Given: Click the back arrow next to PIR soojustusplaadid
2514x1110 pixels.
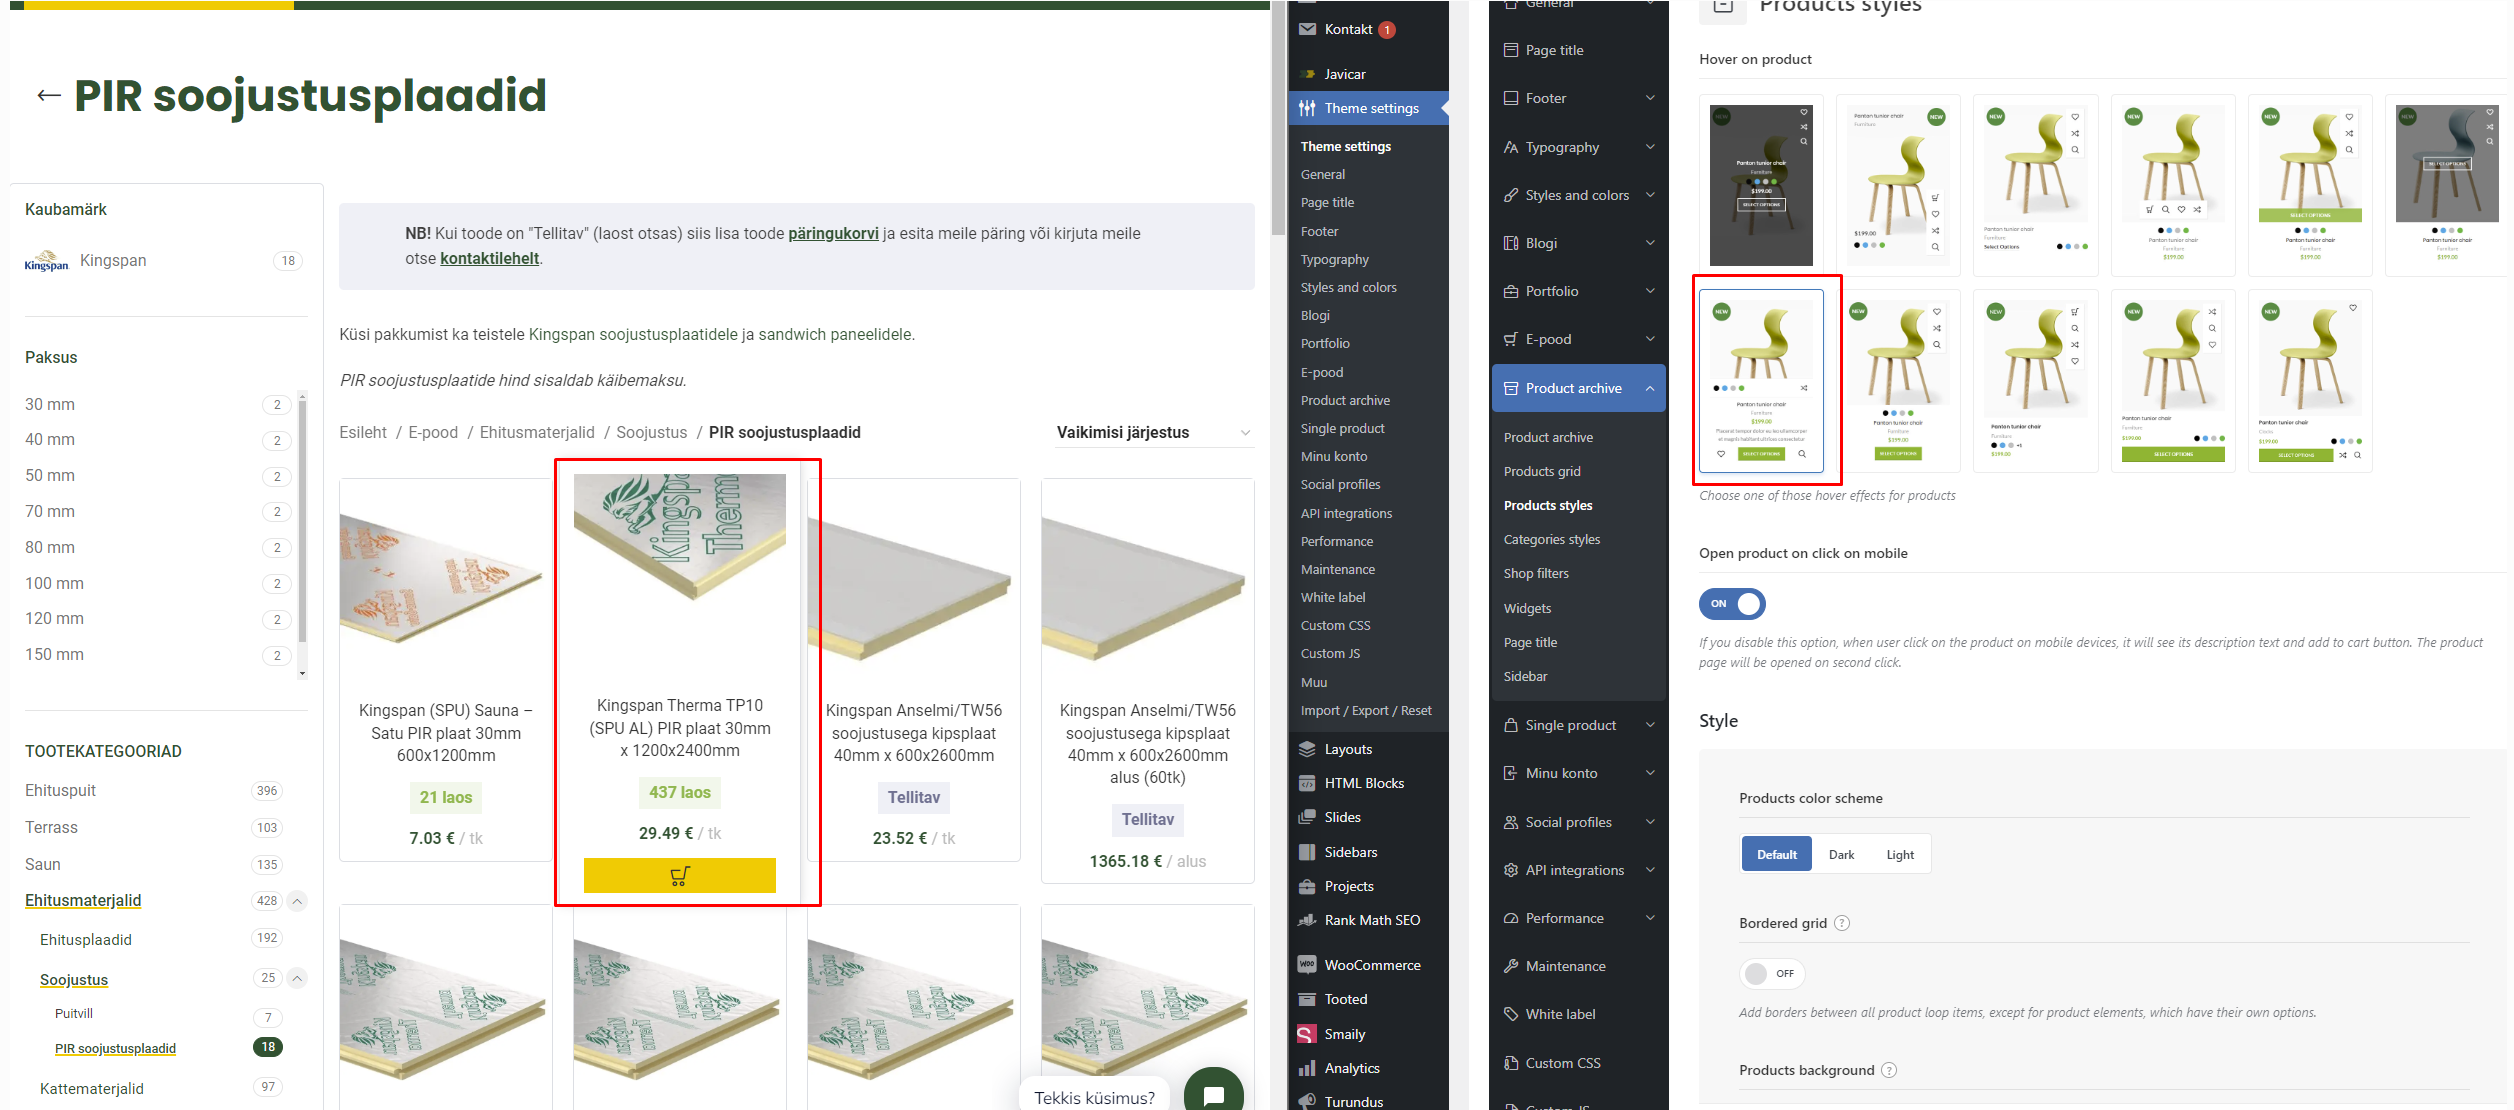Looking at the screenshot, I should pos(49,96).
